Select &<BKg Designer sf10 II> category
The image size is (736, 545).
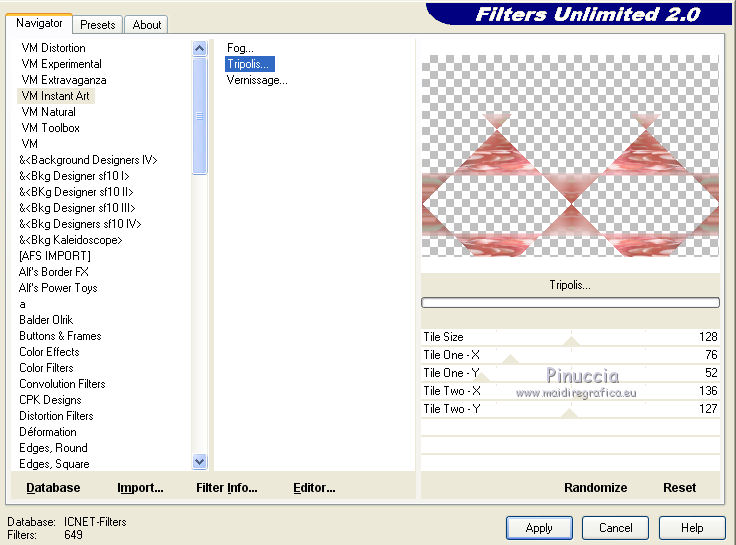pos(76,192)
